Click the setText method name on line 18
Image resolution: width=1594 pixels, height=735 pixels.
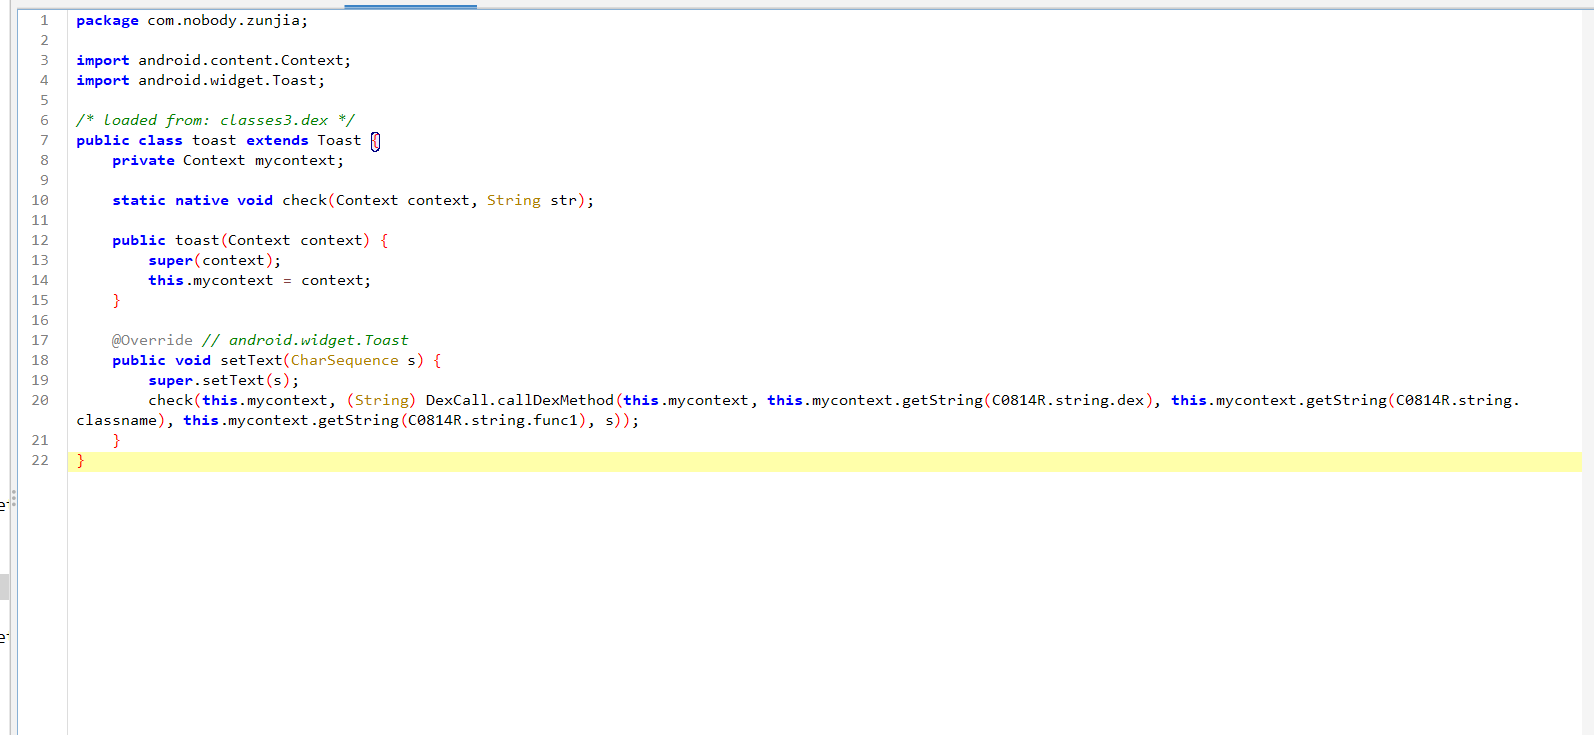click(251, 360)
